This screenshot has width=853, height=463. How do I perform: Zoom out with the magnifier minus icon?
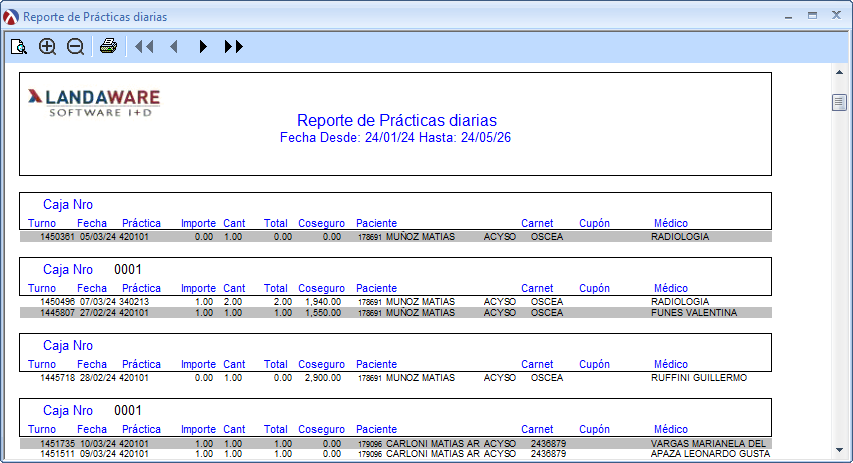[76, 47]
